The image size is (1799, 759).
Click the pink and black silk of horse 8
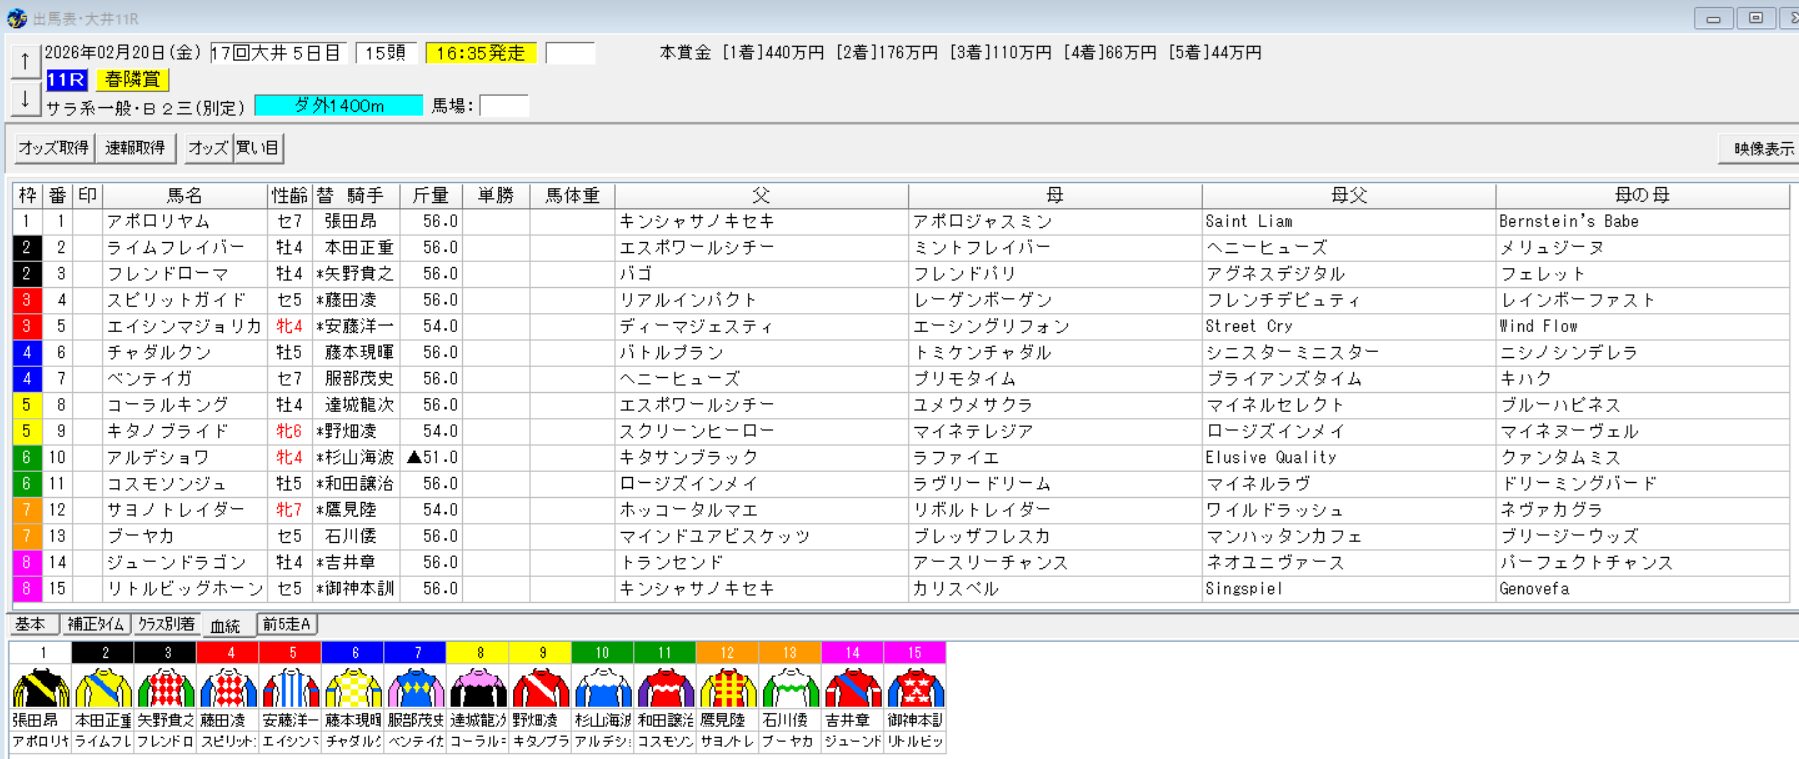(478, 687)
